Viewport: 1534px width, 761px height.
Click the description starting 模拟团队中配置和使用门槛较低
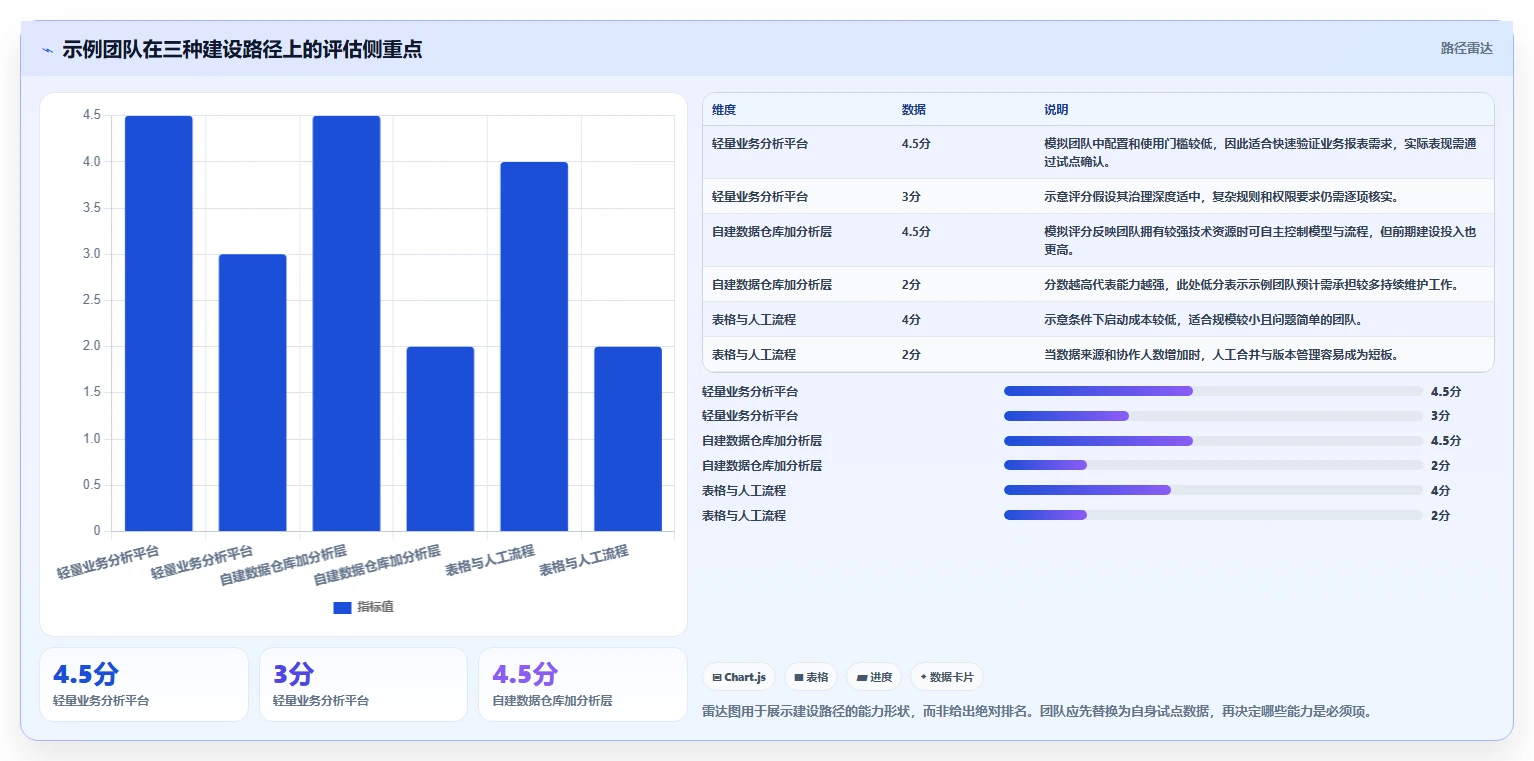[x=1260, y=152]
